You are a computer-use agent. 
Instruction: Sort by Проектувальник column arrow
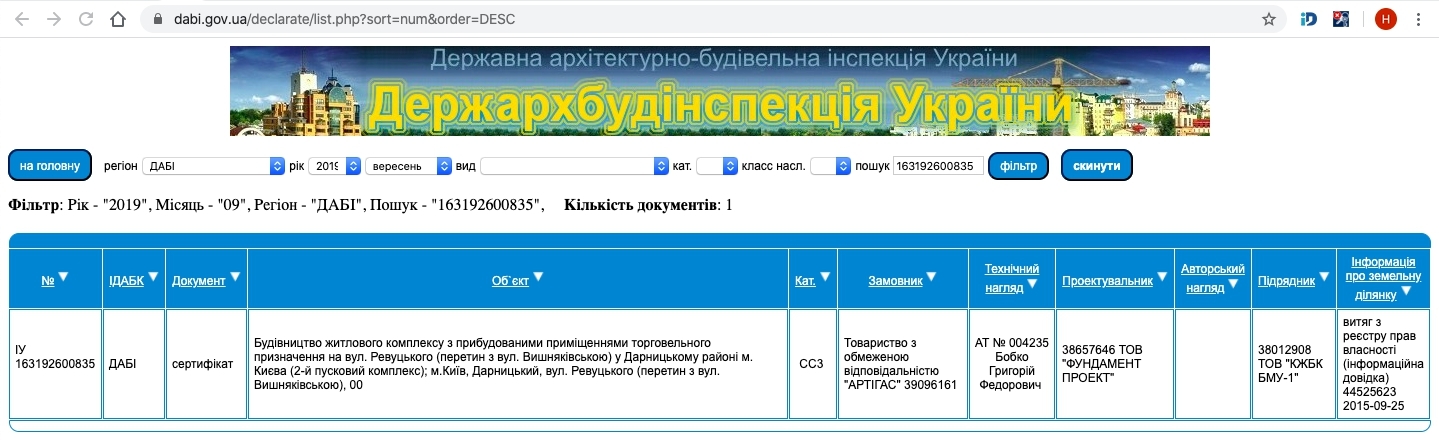coord(1162,277)
